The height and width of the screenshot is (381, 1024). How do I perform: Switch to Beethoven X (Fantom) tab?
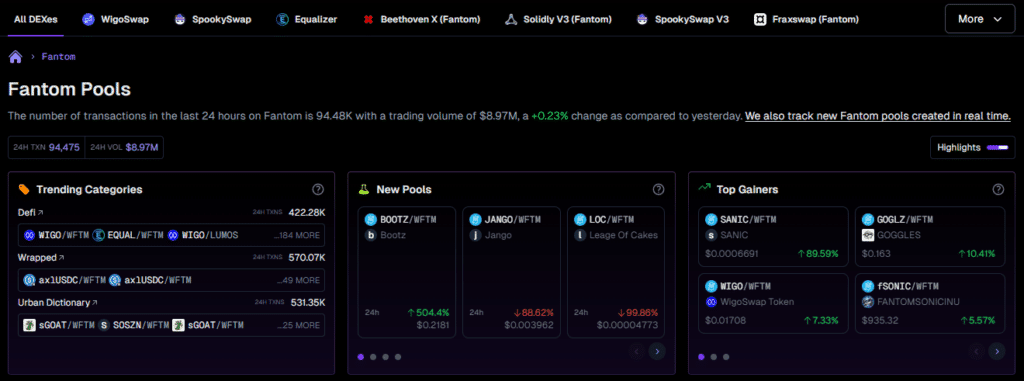tap(421, 20)
